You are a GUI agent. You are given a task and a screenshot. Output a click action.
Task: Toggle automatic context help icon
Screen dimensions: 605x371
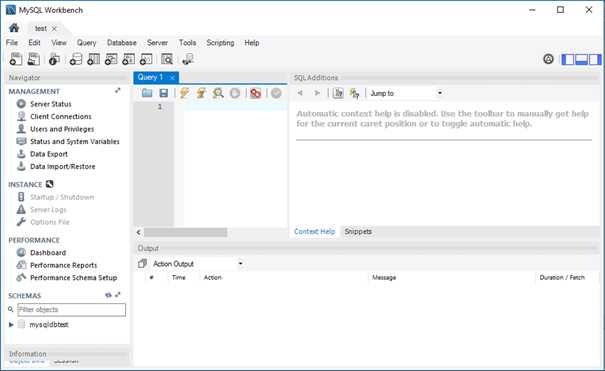354,93
